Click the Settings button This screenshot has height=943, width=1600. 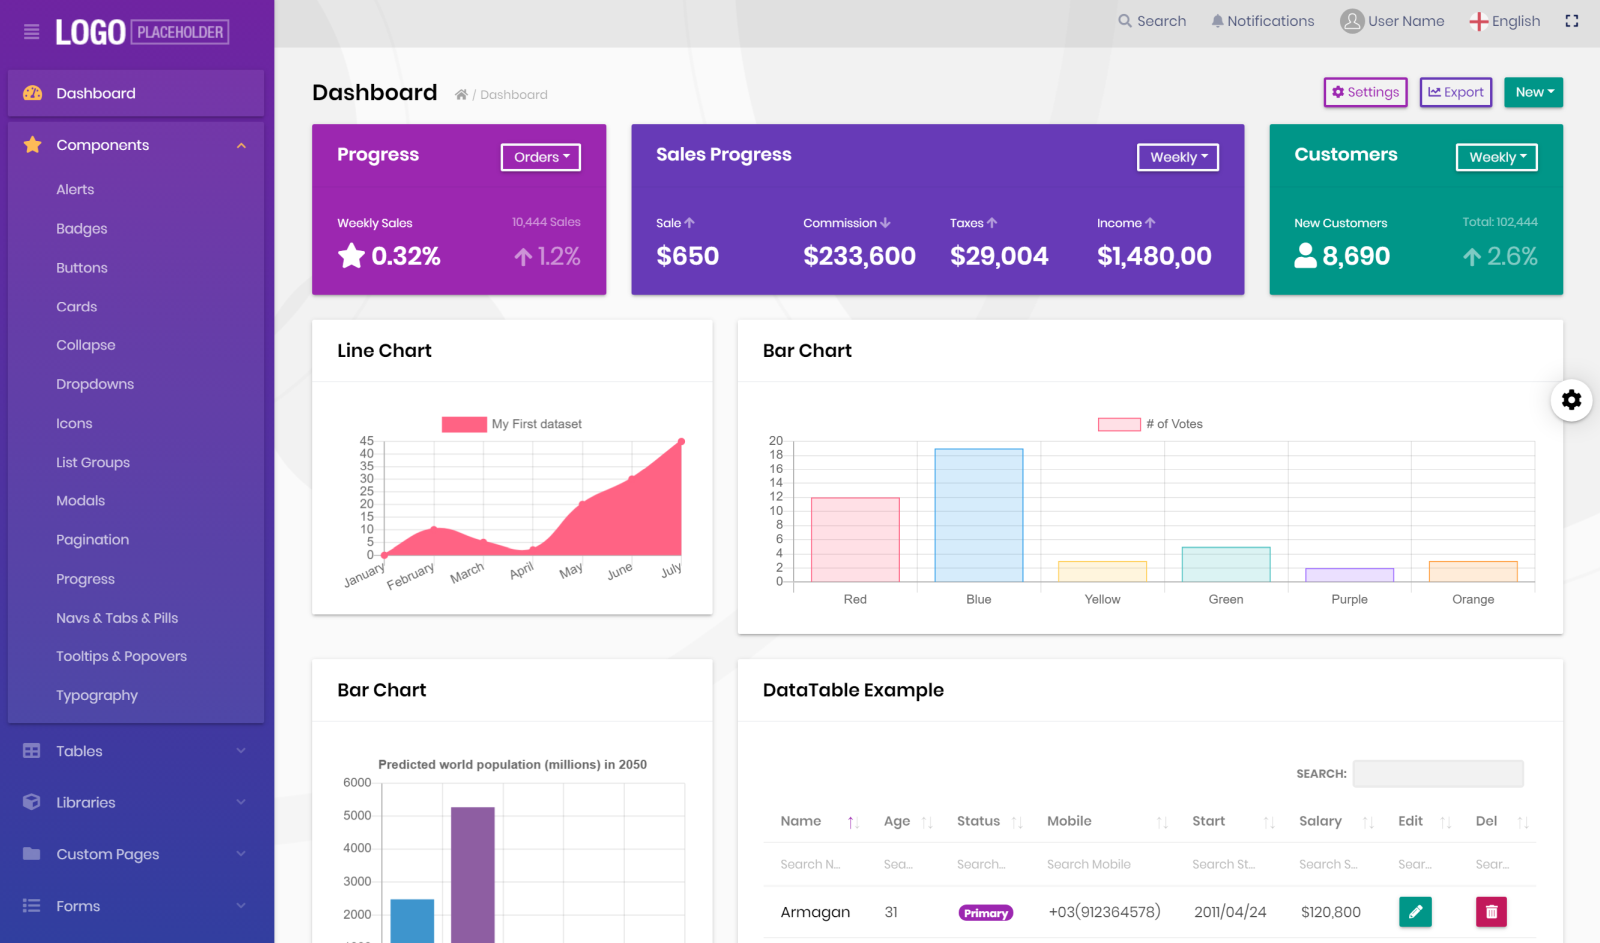(1365, 92)
